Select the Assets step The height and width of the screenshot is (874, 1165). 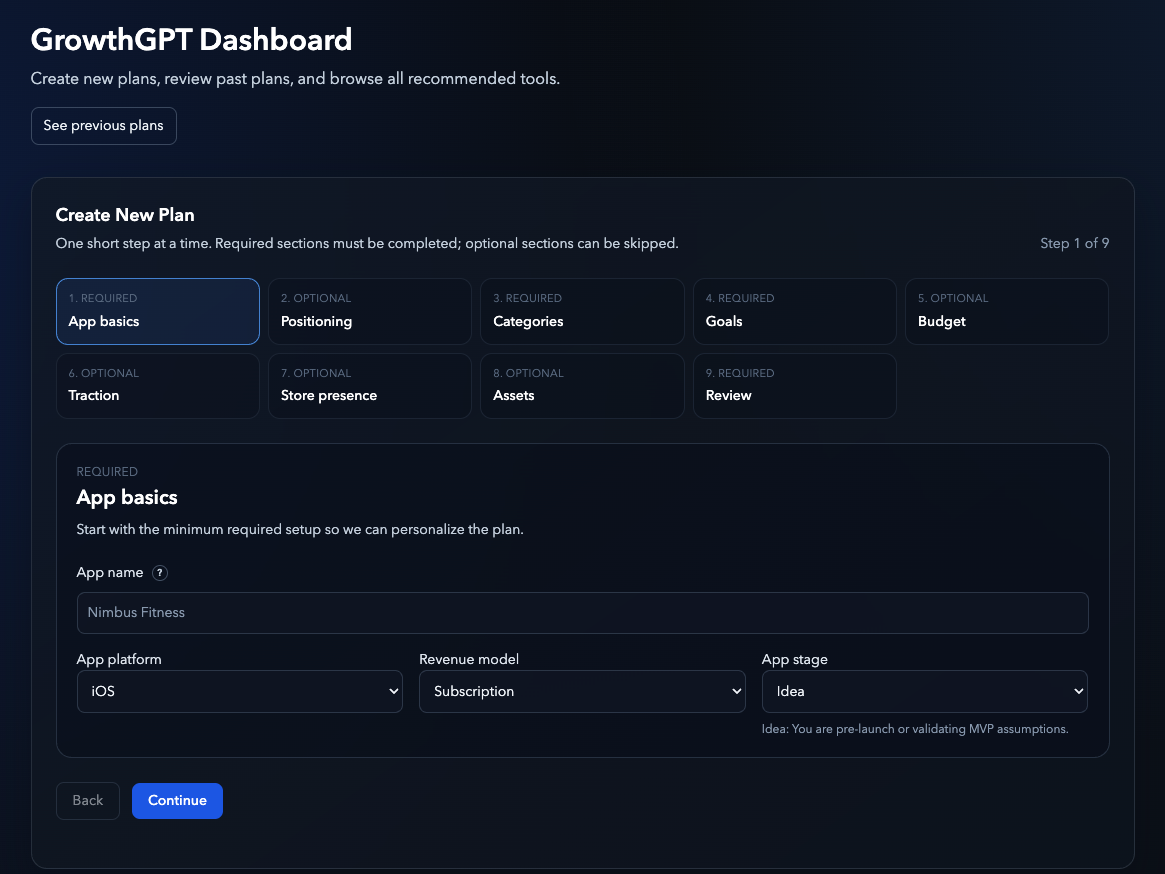coord(582,386)
